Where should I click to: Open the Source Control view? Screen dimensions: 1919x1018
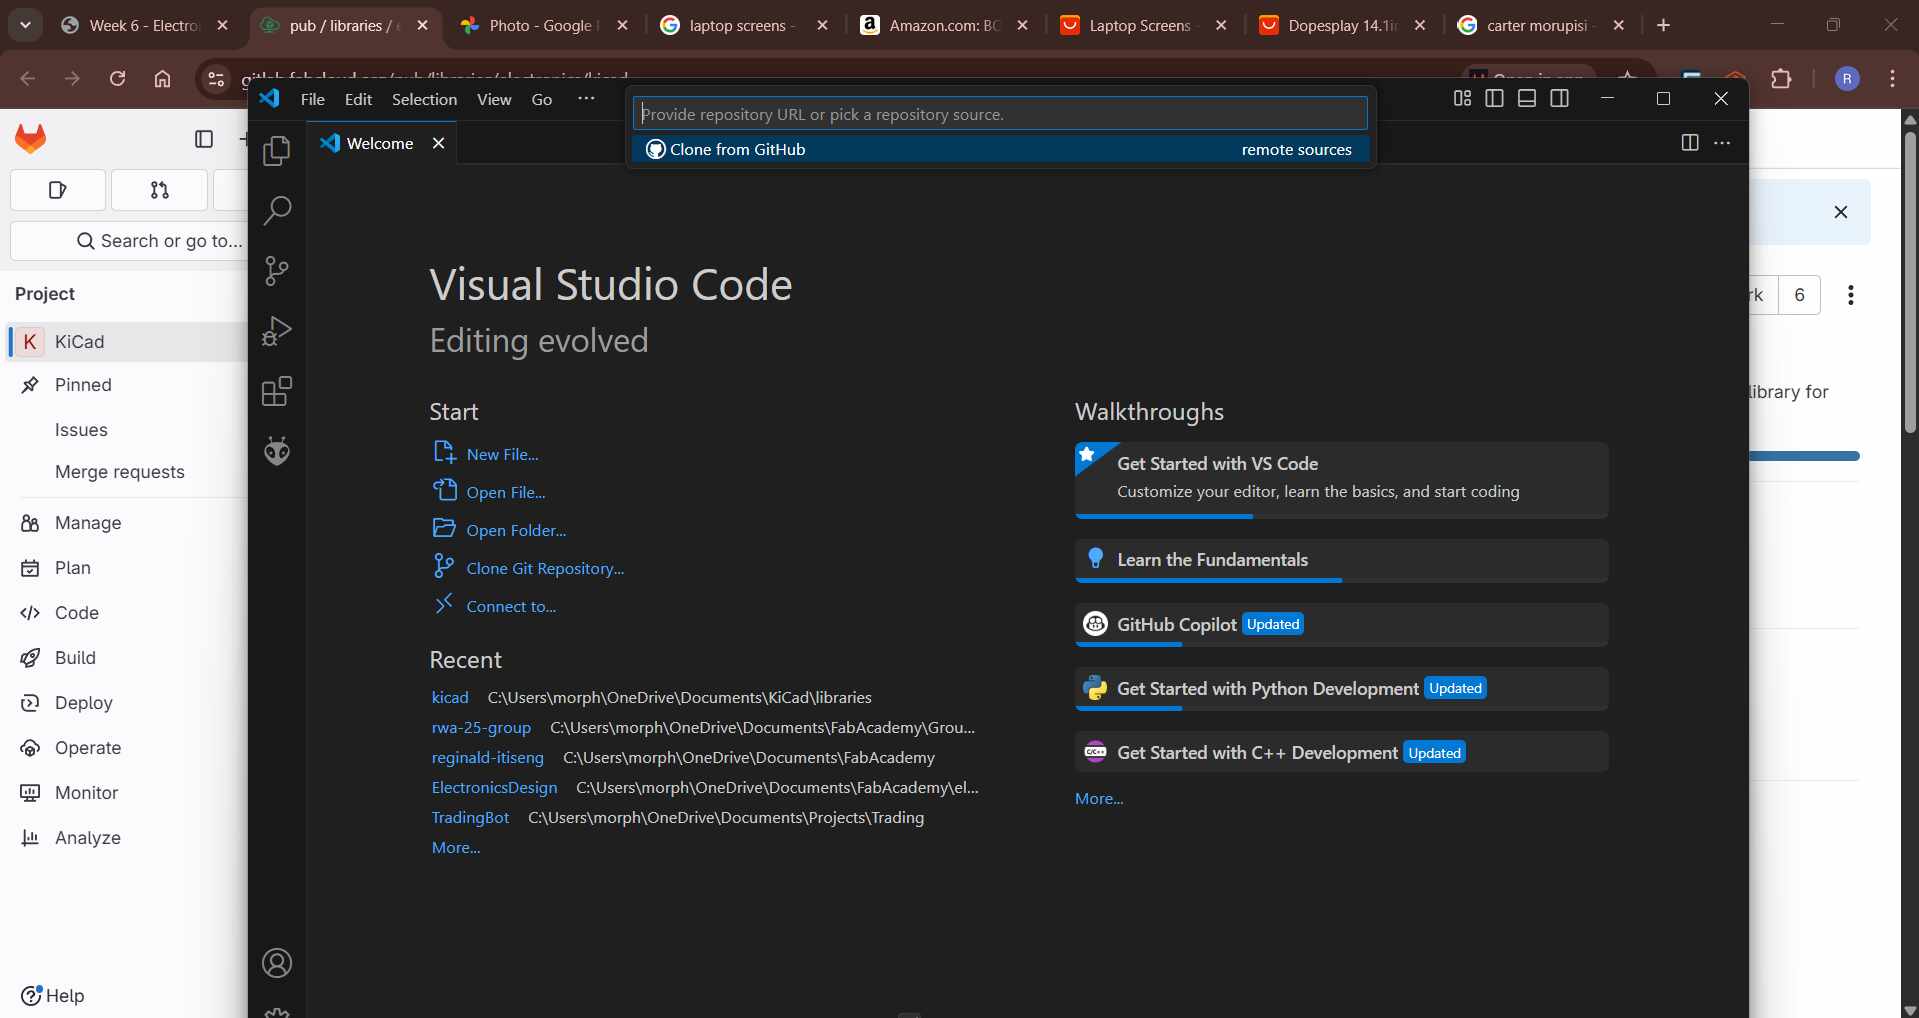[275, 270]
